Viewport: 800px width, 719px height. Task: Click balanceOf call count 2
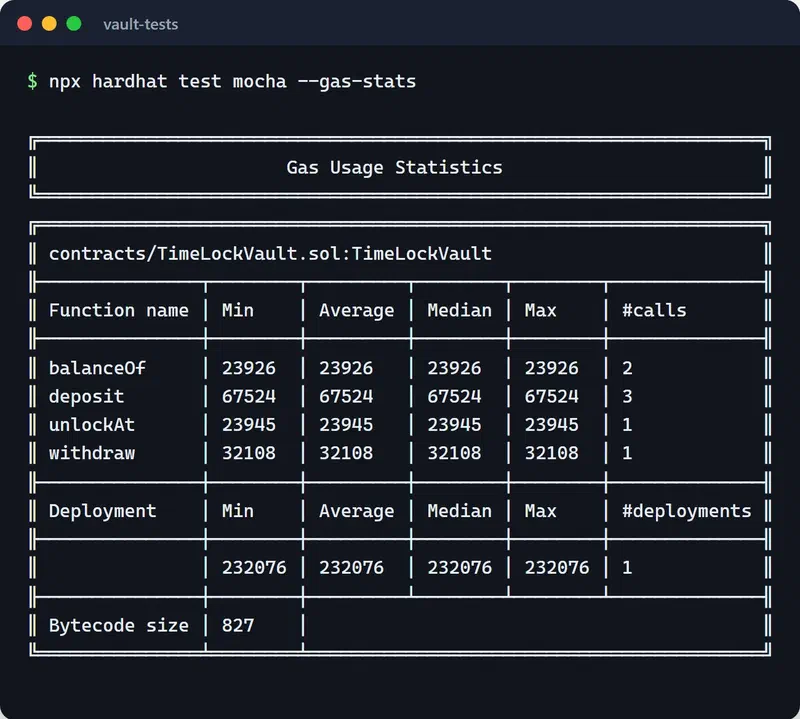click(x=627, y=368)
